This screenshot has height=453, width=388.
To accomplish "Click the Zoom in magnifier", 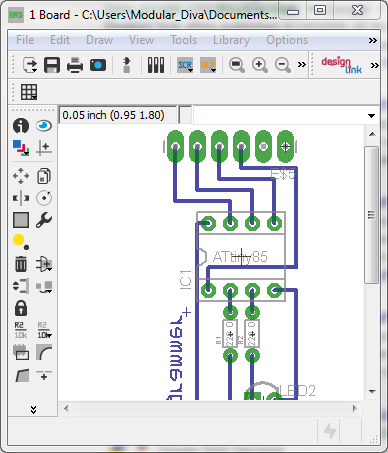I will [x=260, y=65].
